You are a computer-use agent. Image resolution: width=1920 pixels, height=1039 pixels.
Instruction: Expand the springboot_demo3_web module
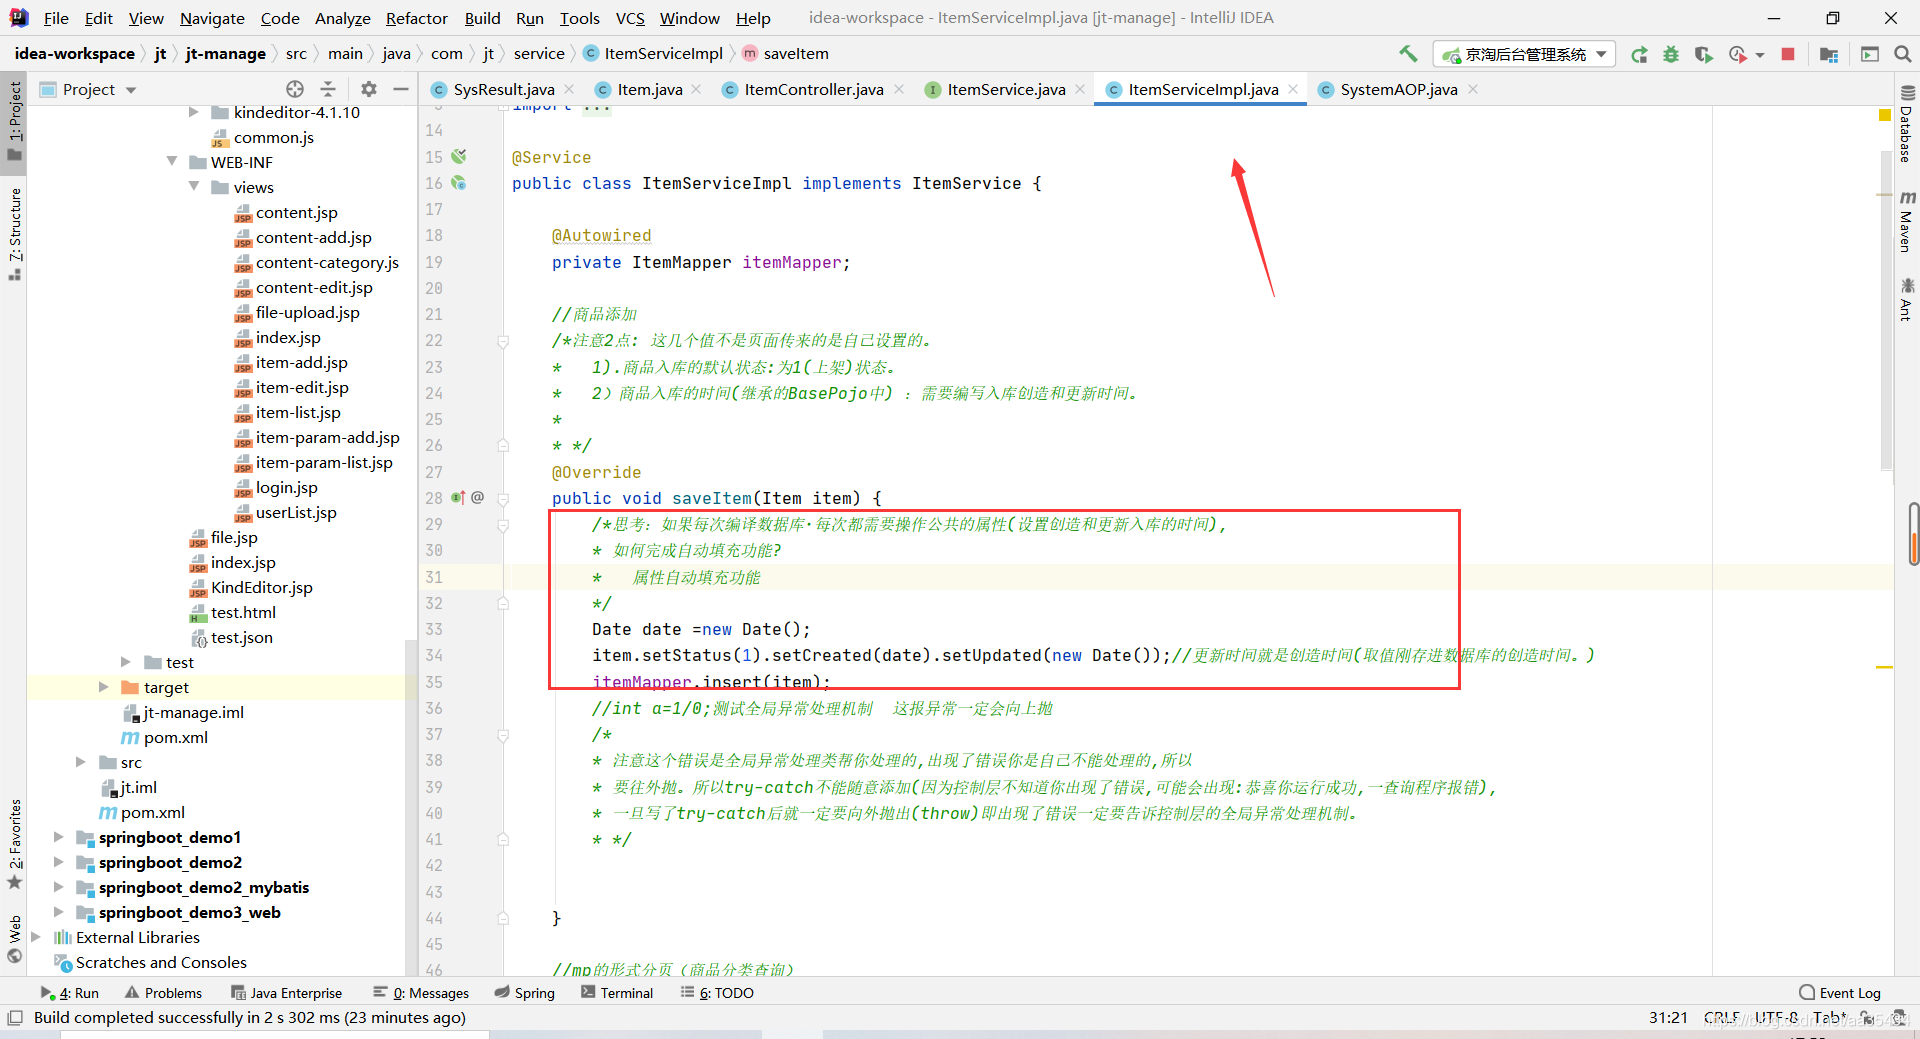(58, 911)
